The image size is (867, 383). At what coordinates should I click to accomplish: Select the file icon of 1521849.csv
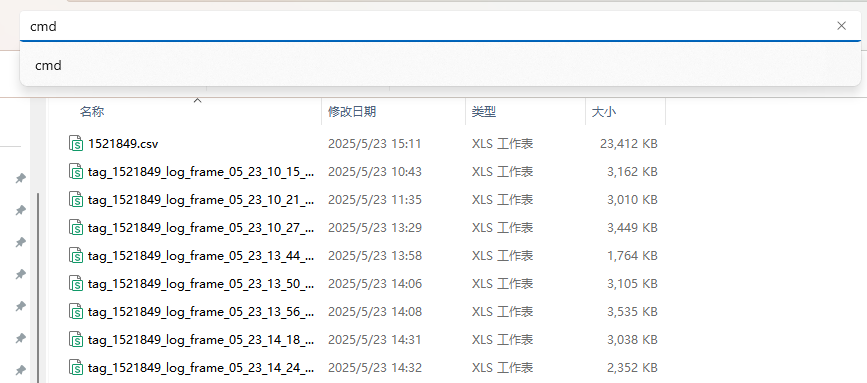pyautogui.click(x=76, y=143)
